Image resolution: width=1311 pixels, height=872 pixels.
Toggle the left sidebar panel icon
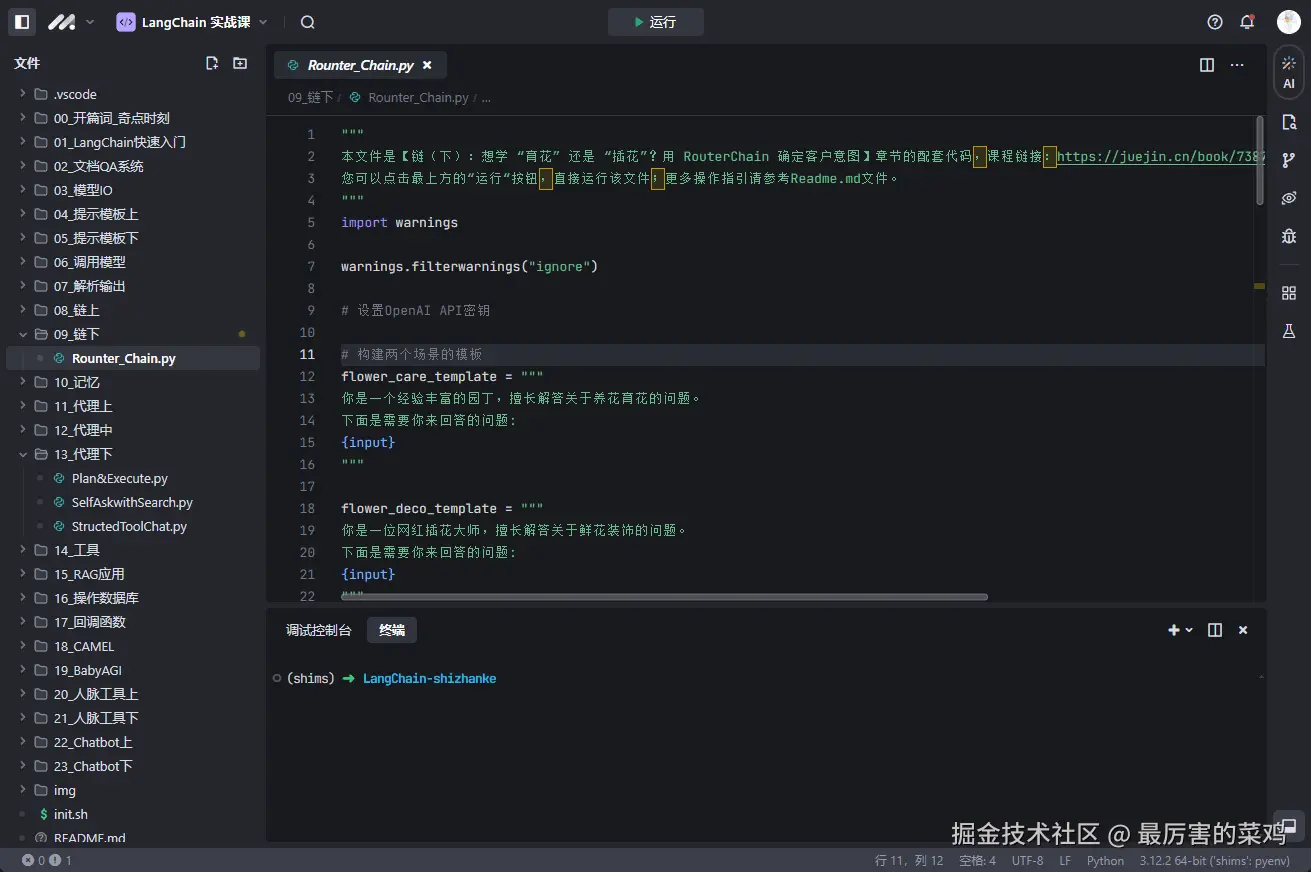tap(22, 22)
